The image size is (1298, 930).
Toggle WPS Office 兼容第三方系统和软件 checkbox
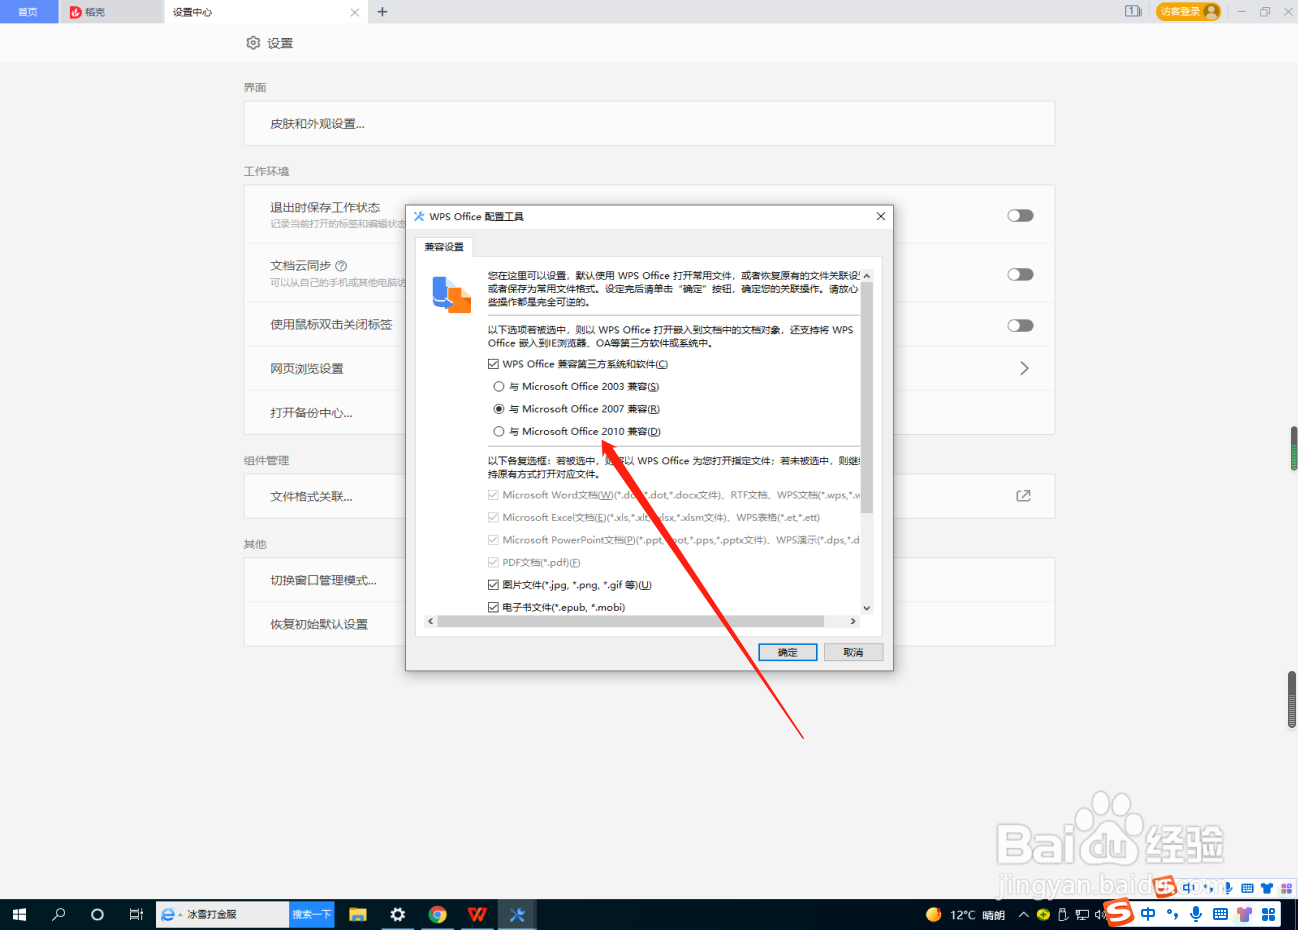coord(493,364)
